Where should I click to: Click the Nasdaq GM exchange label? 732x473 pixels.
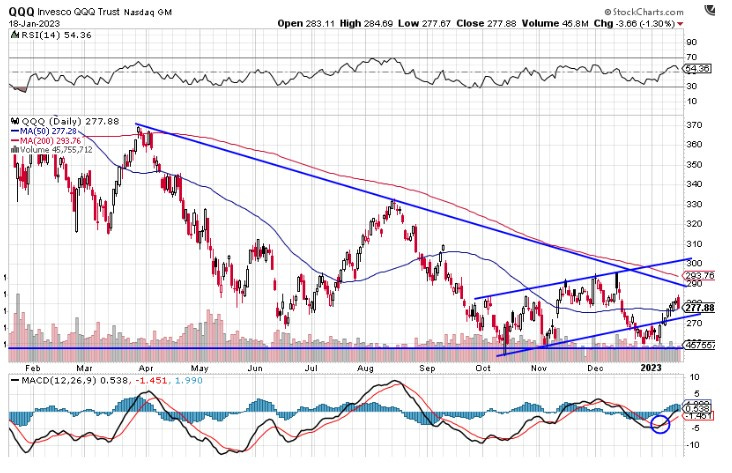[x=148, y=12]
